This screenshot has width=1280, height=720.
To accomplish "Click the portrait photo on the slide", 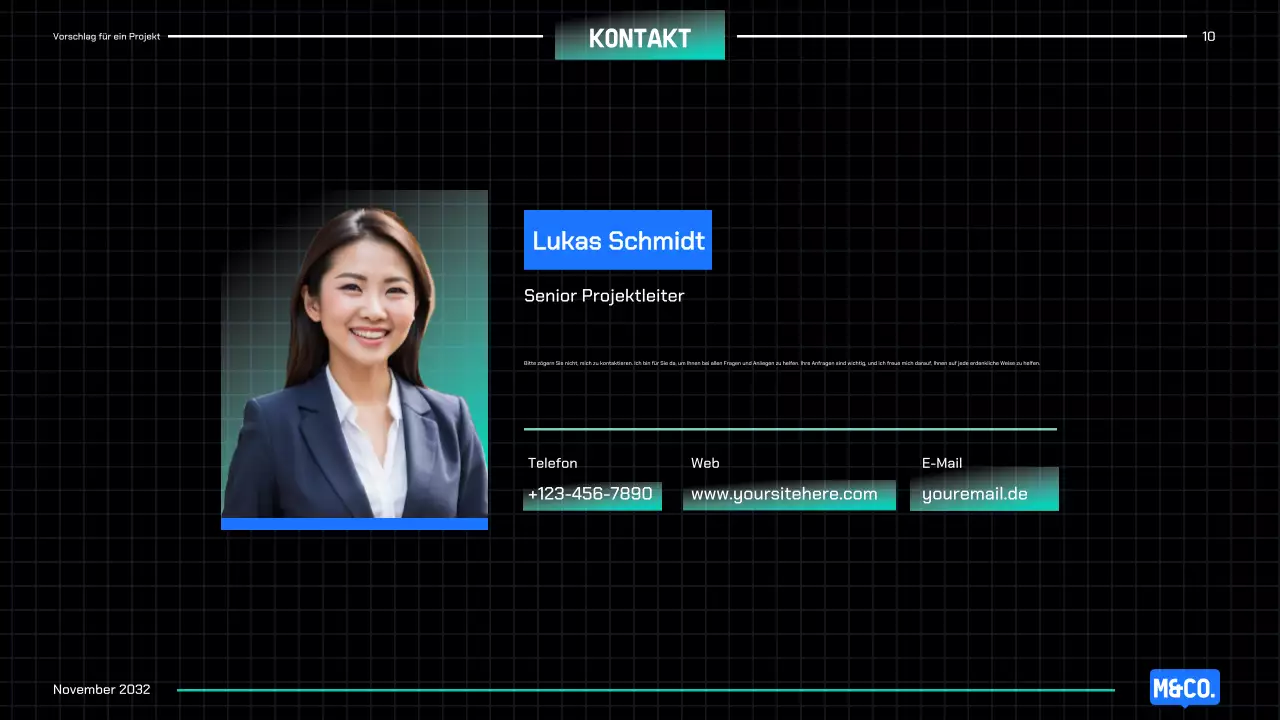I will (354, 354).
